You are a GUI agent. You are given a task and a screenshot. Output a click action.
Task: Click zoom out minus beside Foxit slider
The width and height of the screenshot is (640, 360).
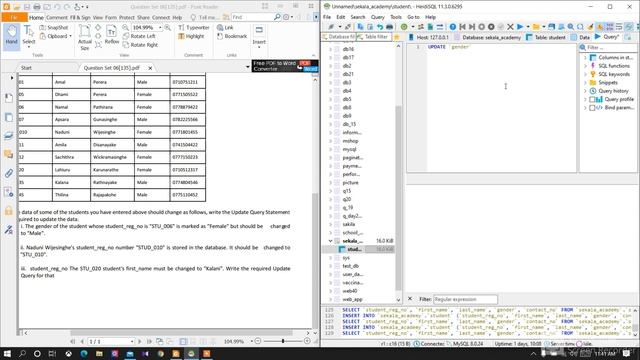[258, 341]
